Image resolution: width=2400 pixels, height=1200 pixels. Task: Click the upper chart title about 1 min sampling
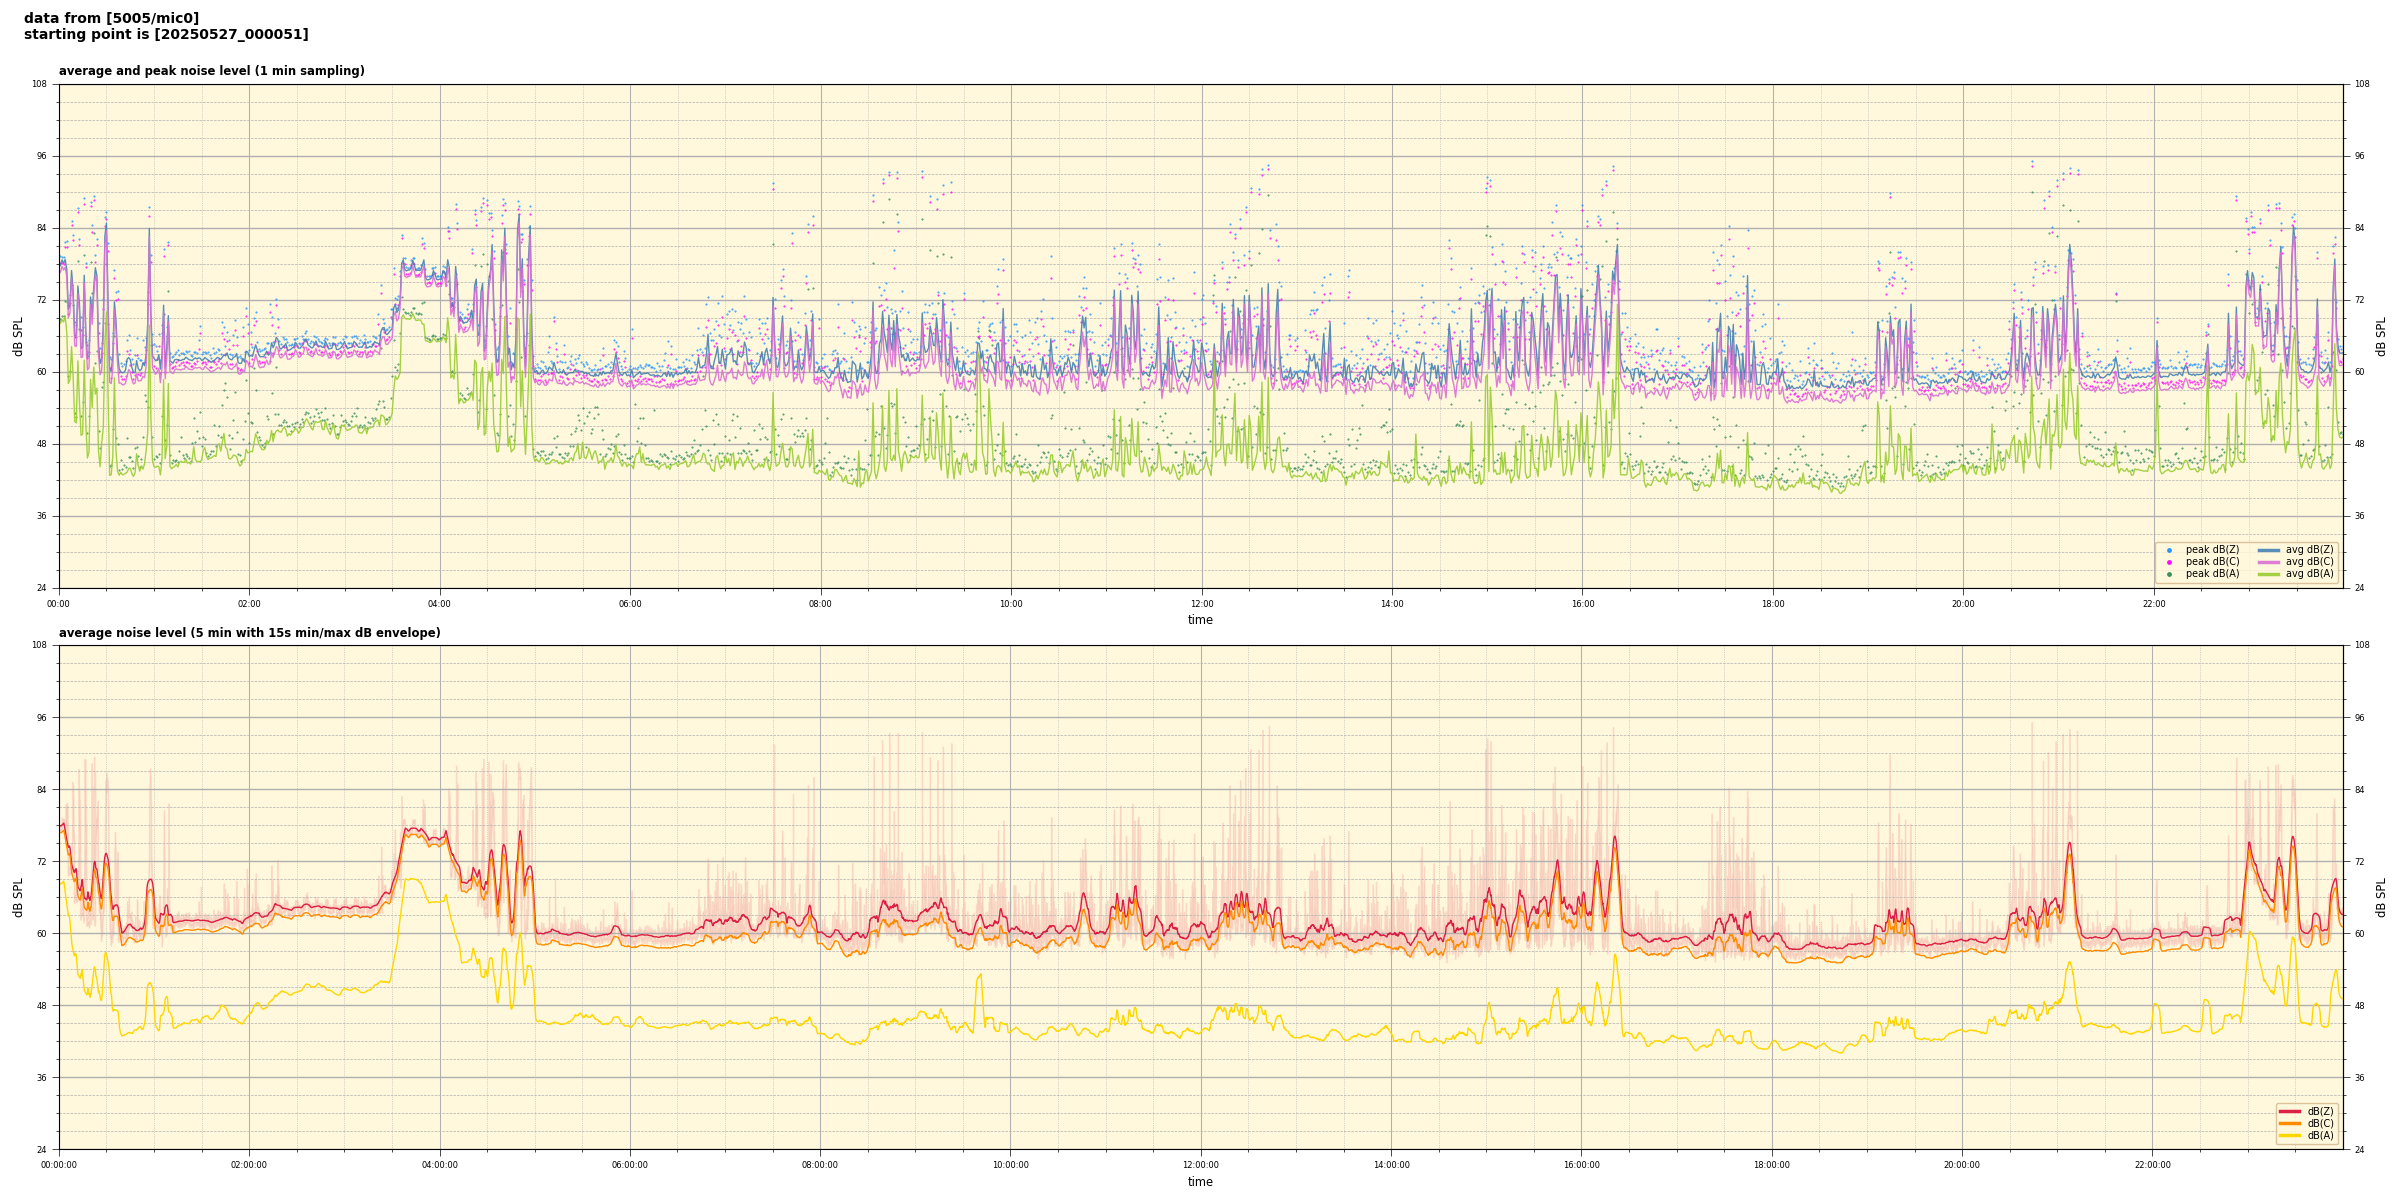point(211,71)
